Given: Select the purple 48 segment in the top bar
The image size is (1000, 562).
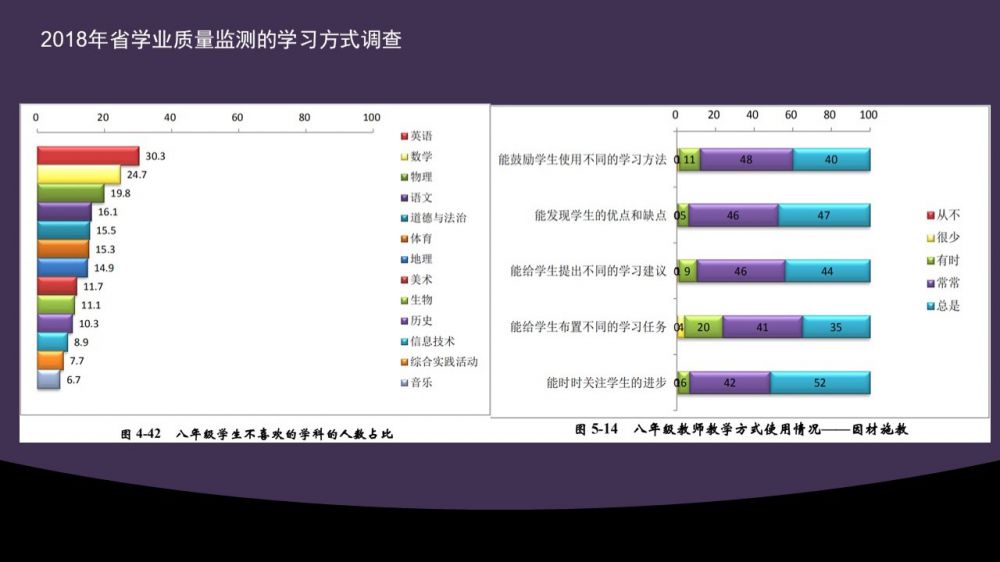Looking at the screenshot, I should pos(746,160).
